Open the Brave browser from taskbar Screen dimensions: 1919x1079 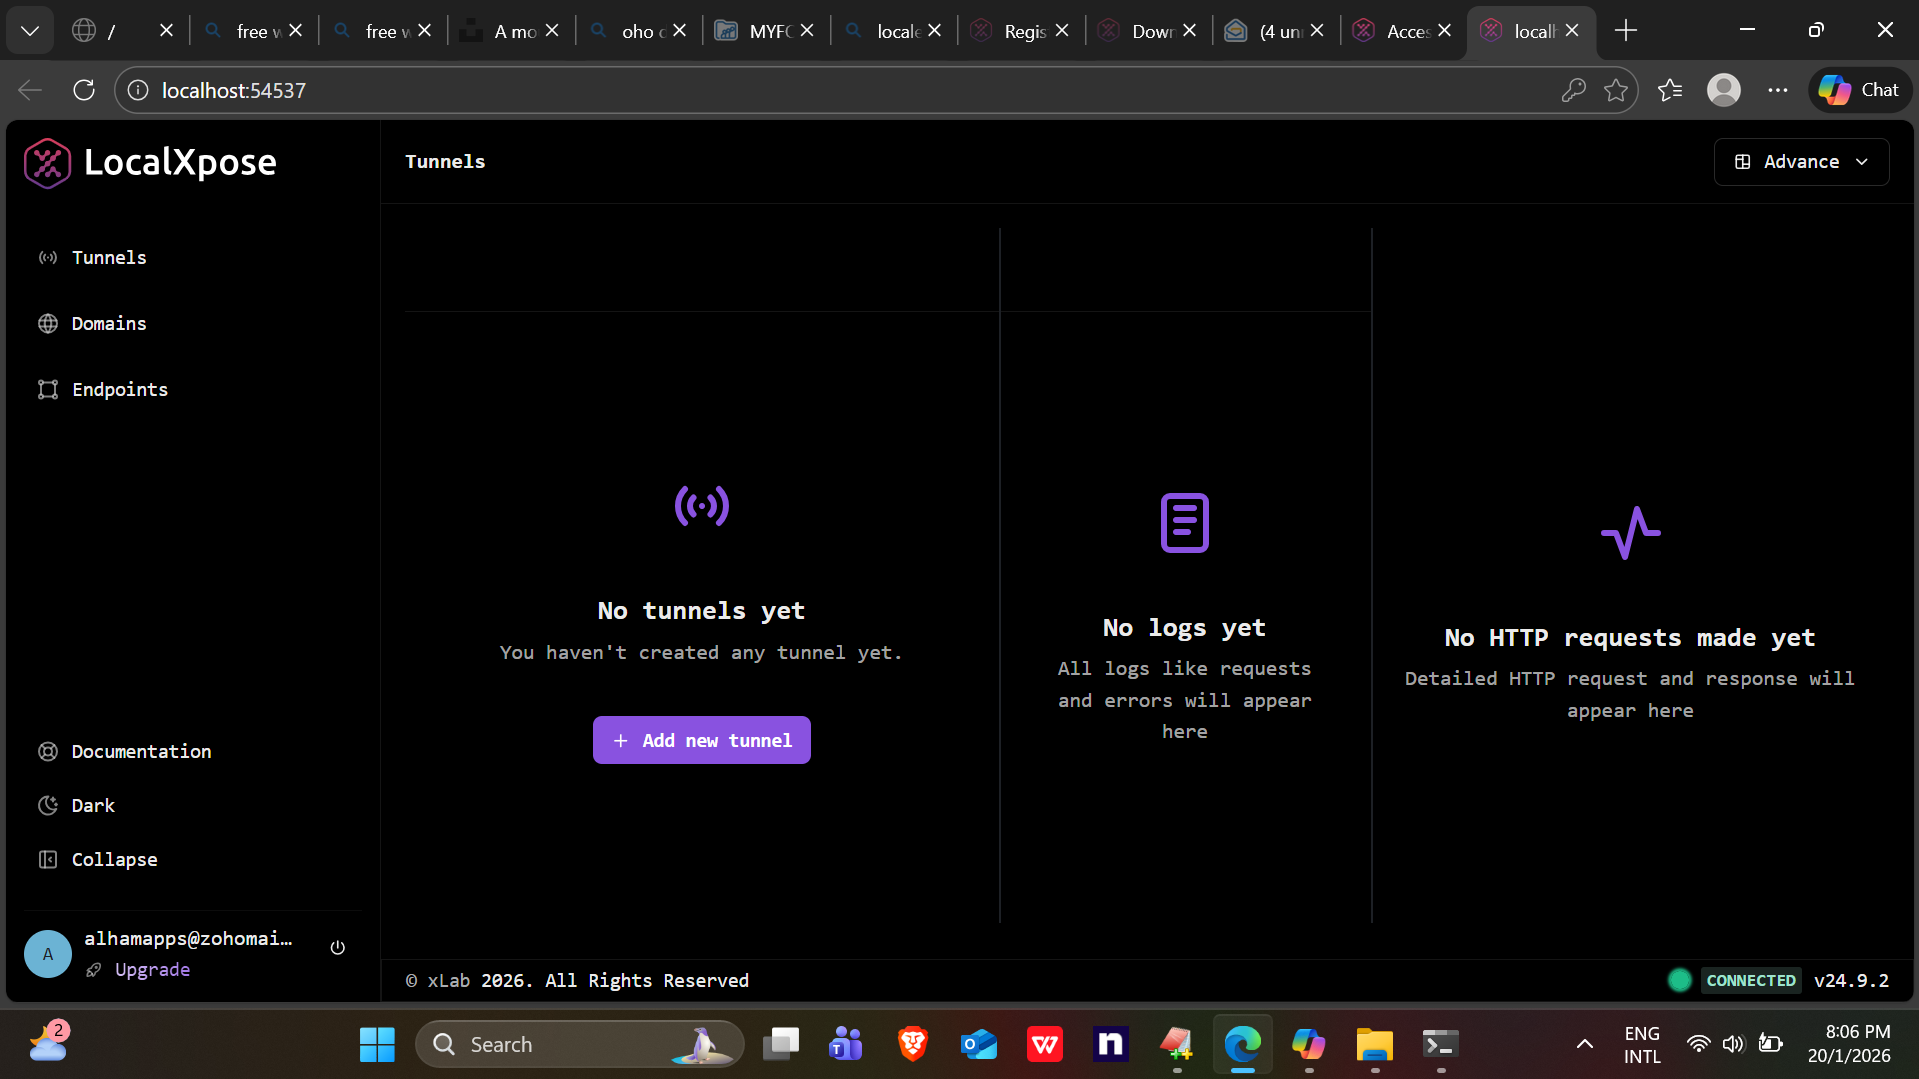(x=912, y=1044)
